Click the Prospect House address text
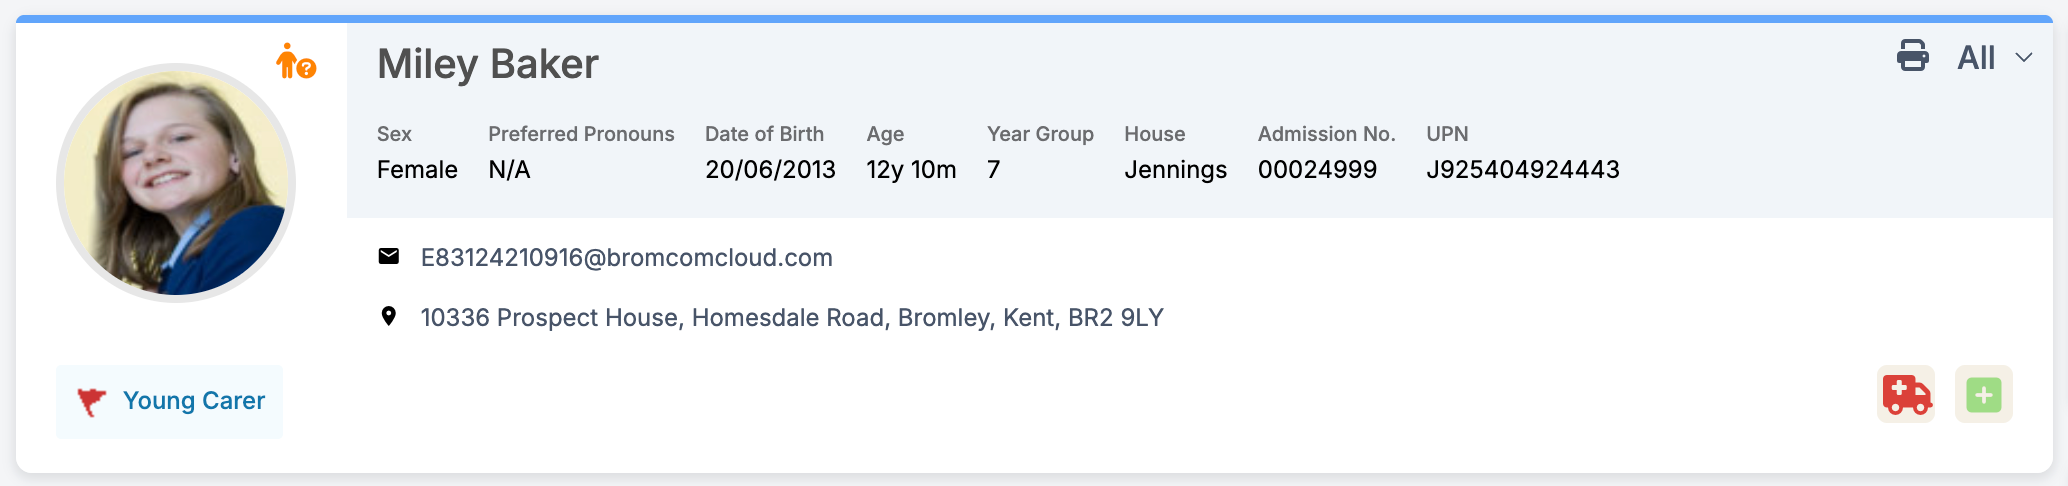 coord(792,318)
